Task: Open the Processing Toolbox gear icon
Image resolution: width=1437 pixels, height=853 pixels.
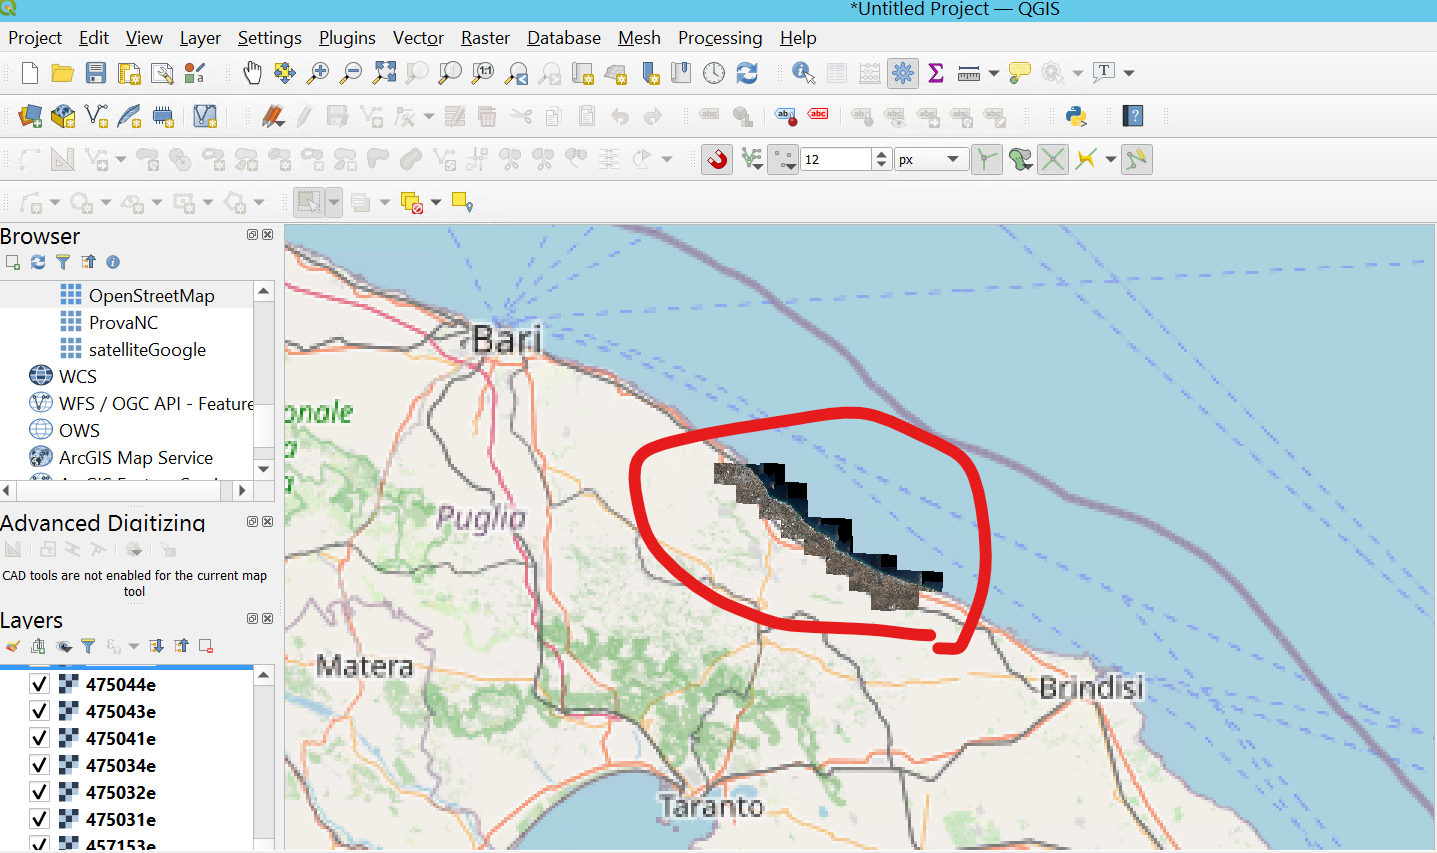Action: (x=903, y=73)
